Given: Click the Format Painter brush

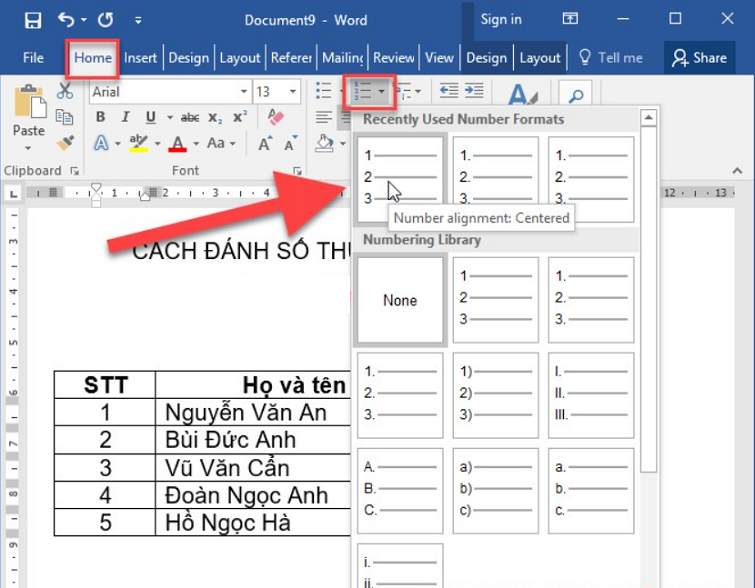Looking at the screenshot, I should [66, 143].
